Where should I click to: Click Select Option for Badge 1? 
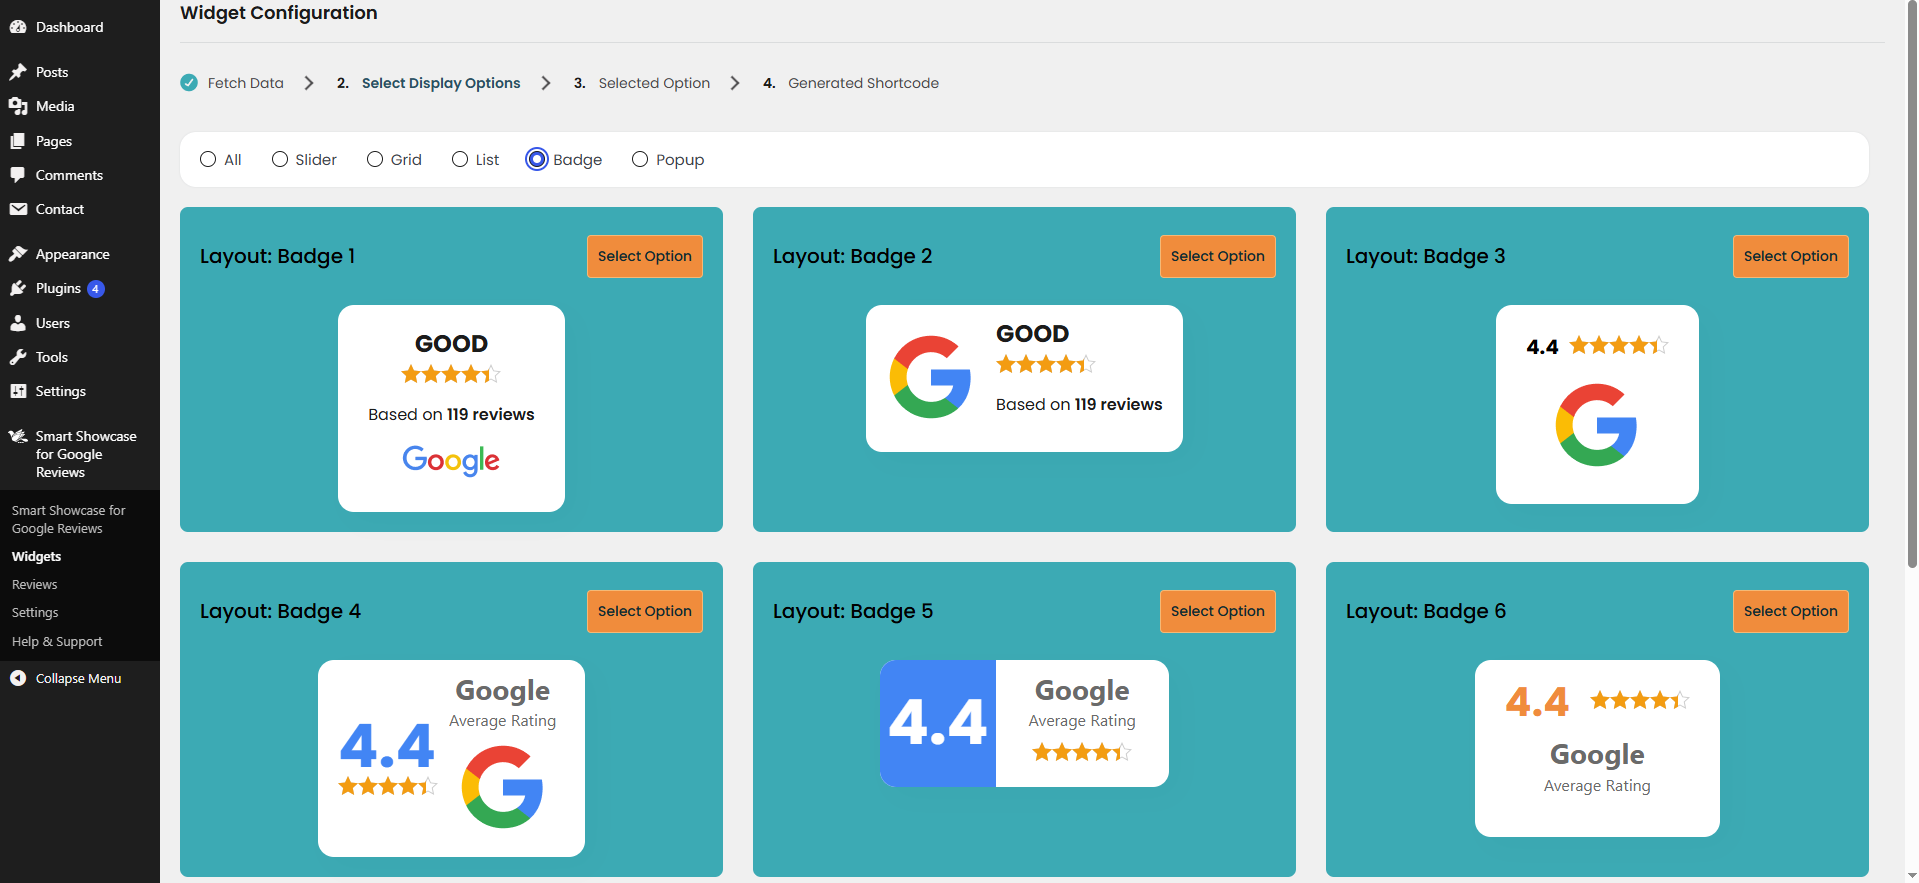[645, 256]
